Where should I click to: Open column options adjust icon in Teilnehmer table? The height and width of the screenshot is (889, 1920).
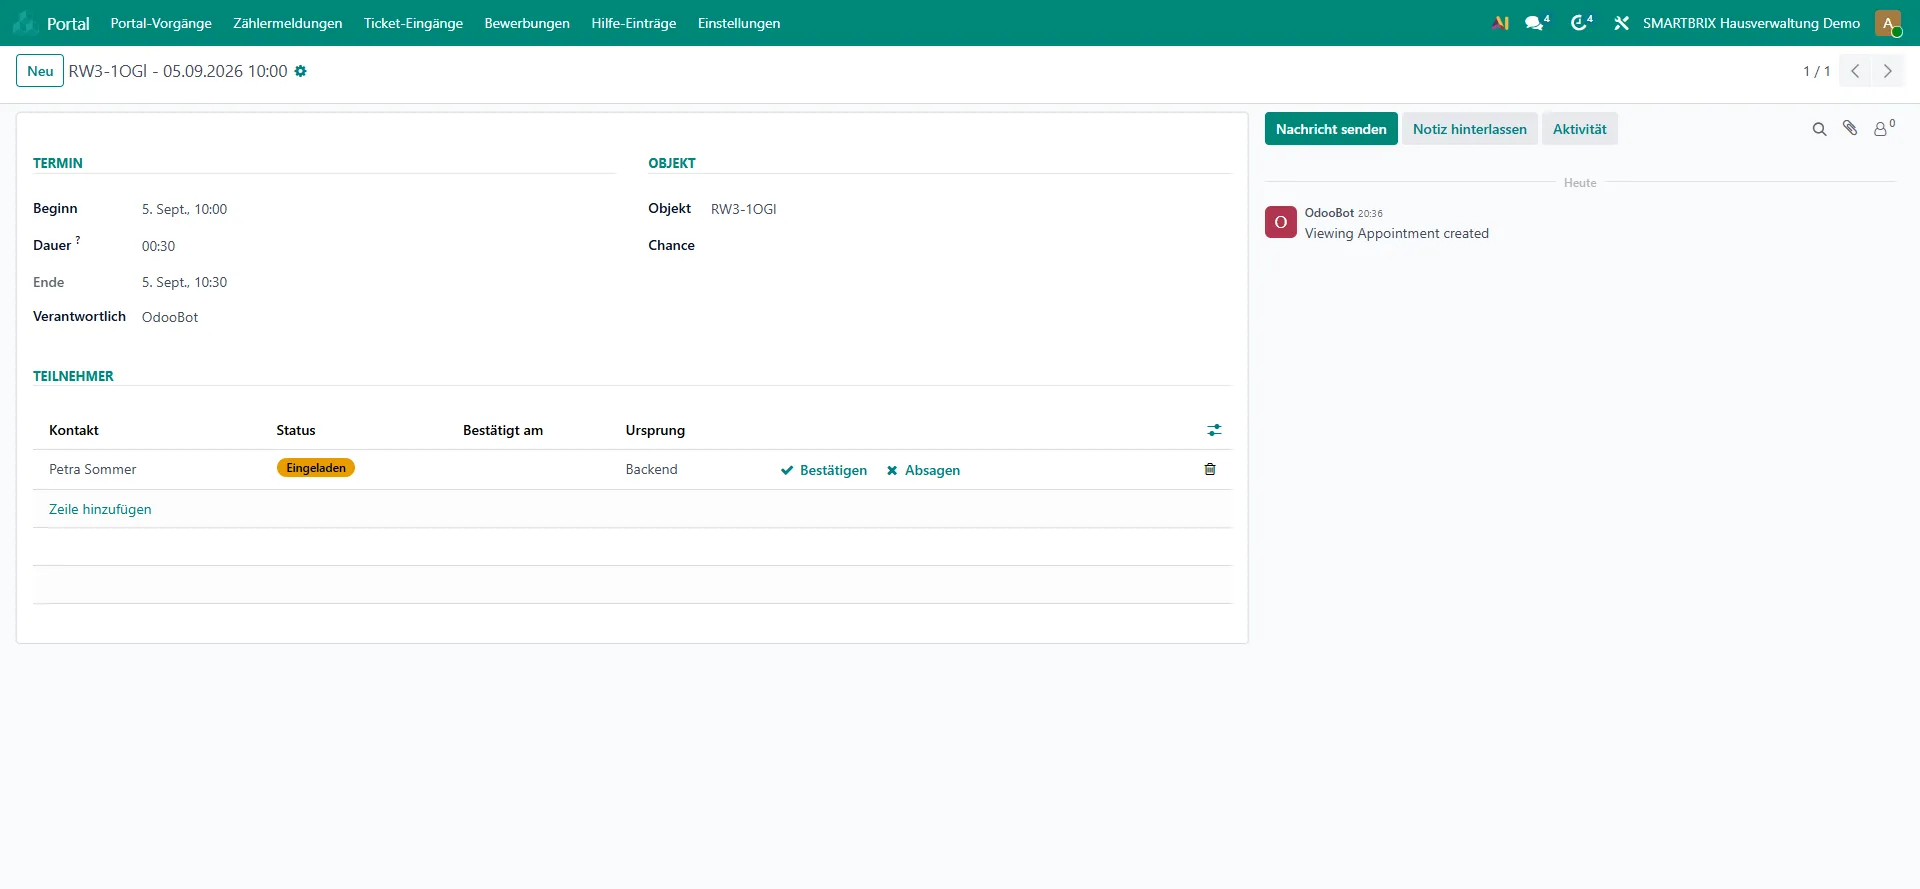[1214, 430]
